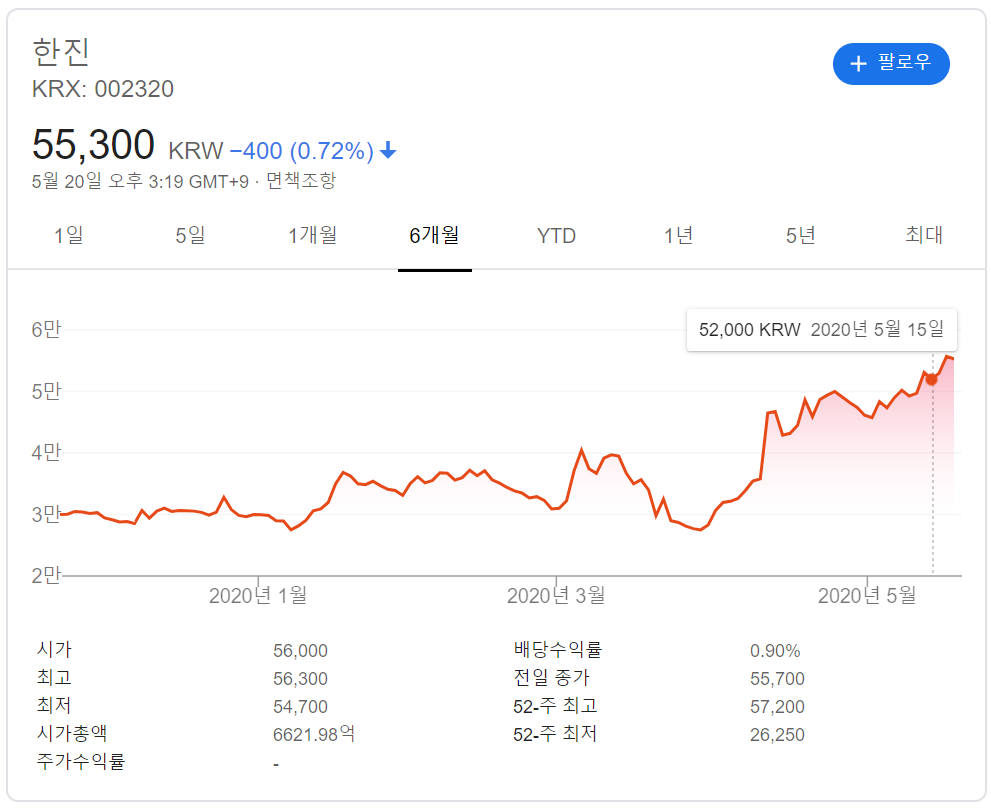This screenshot has width=991, height=808.
Task: Switch to the 5년 chart tab
Action: [x=800, y=236]
